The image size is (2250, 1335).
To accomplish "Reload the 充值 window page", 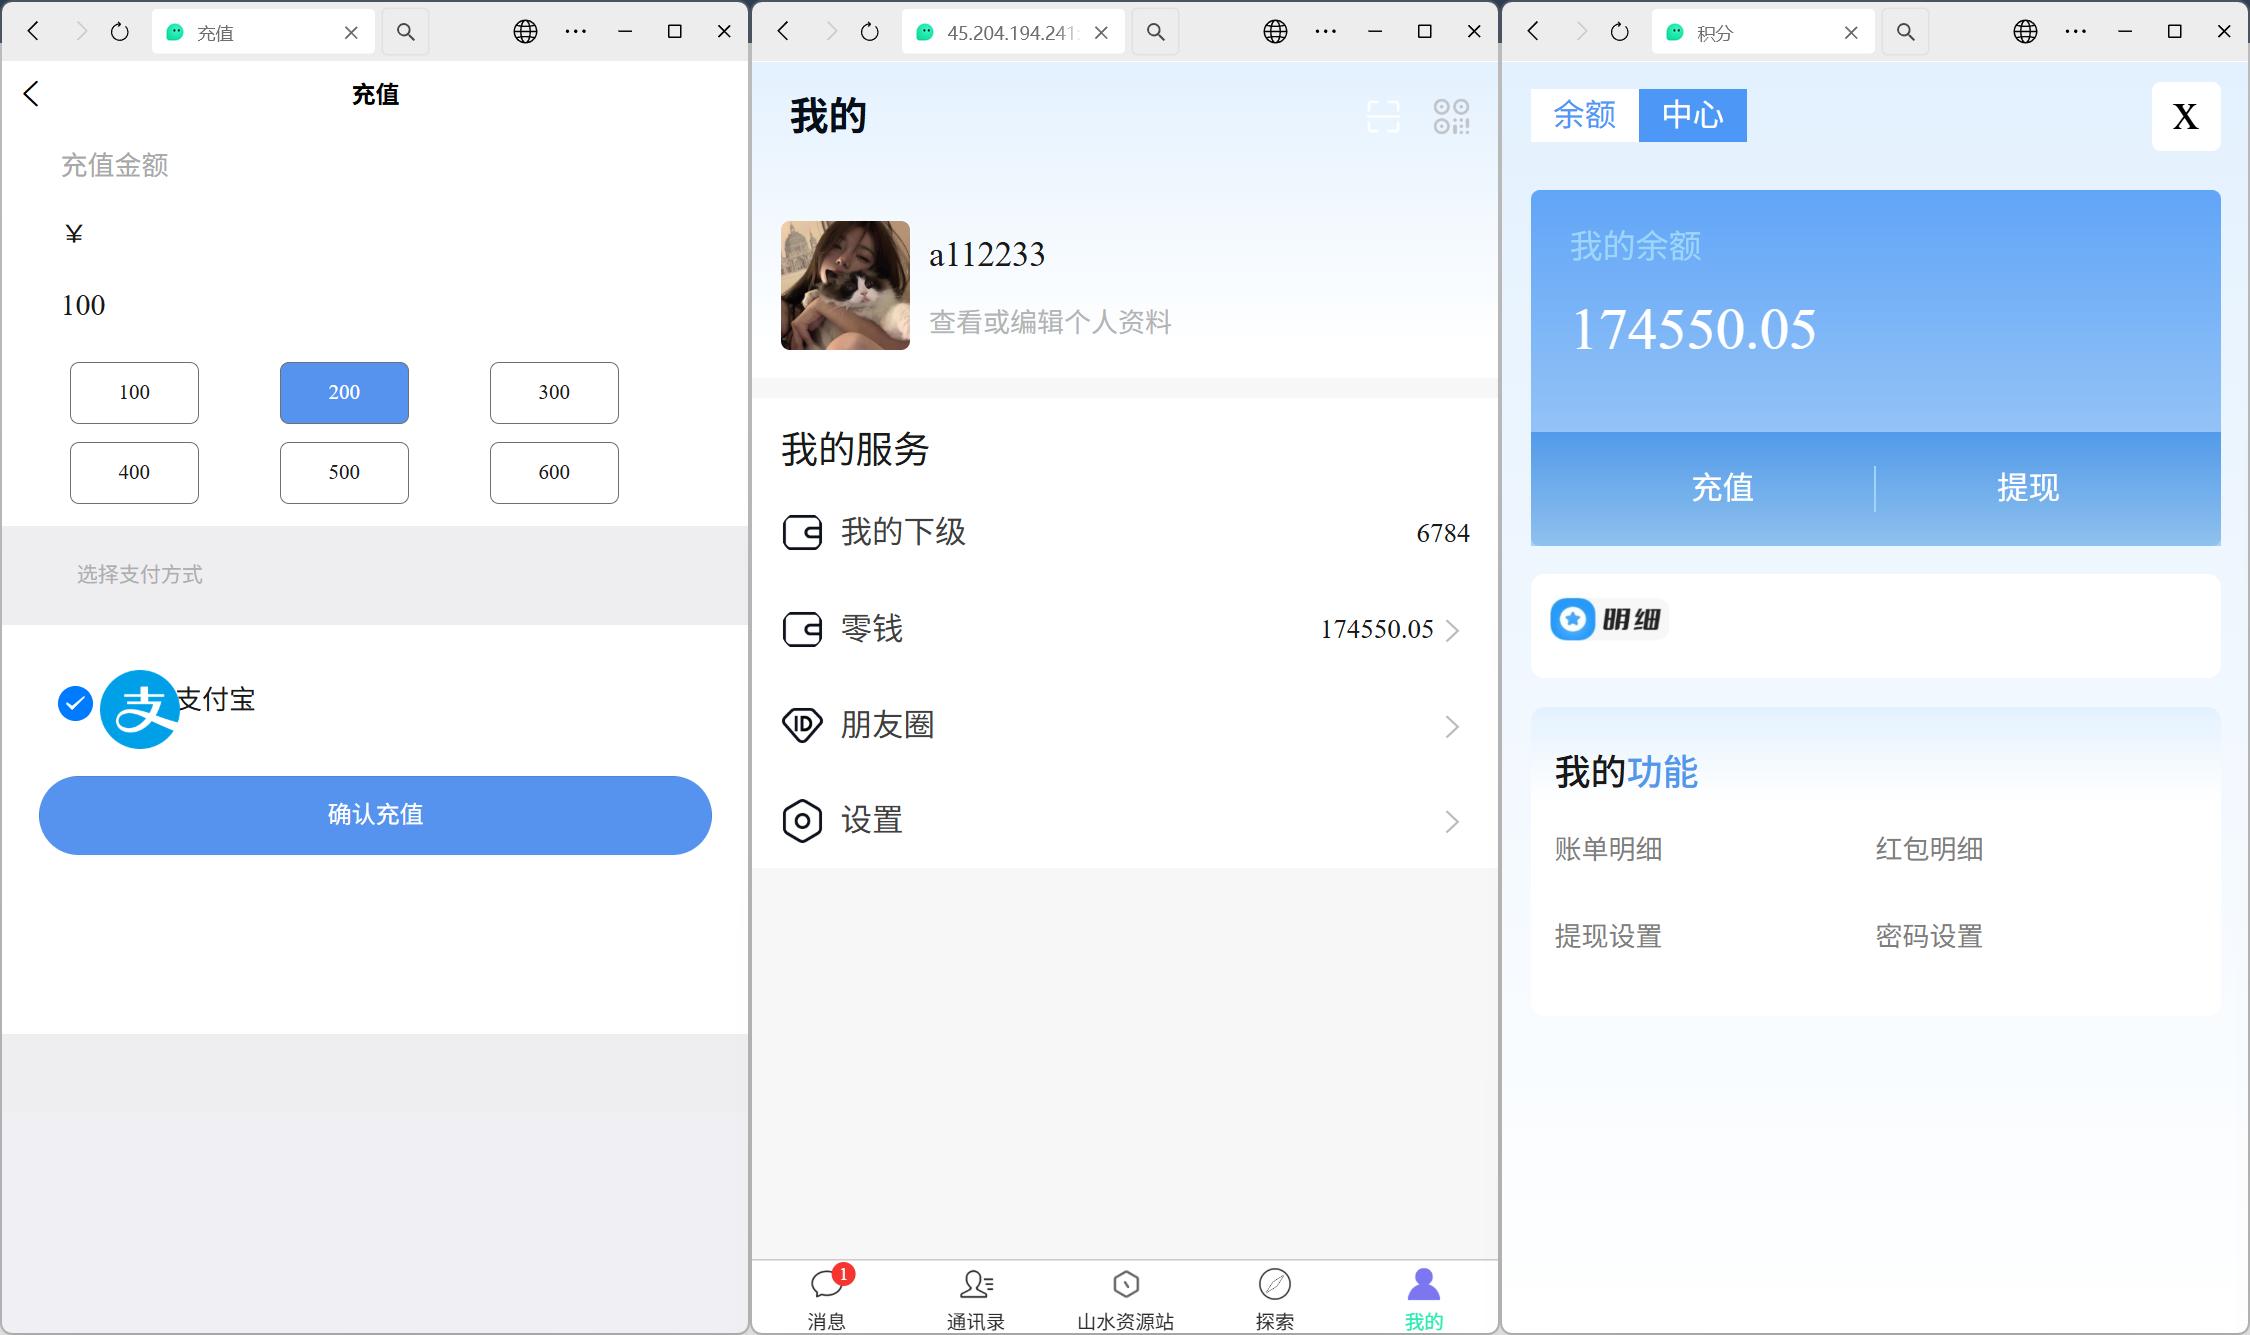I will click(x=120, y=32).
